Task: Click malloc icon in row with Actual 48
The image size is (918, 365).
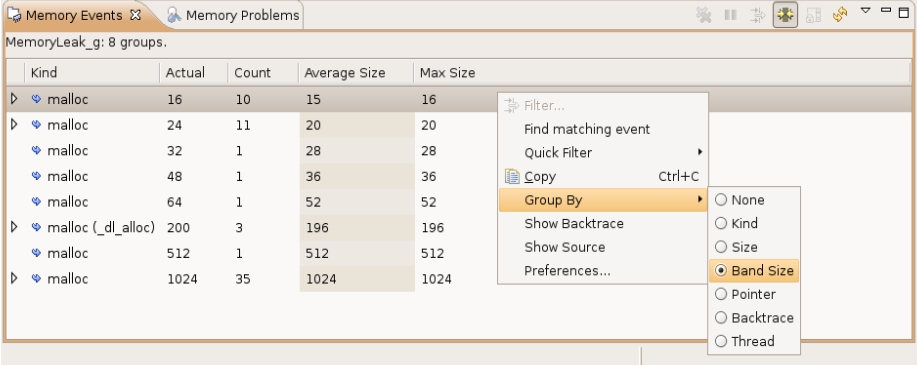Action: tap(36, 176)
